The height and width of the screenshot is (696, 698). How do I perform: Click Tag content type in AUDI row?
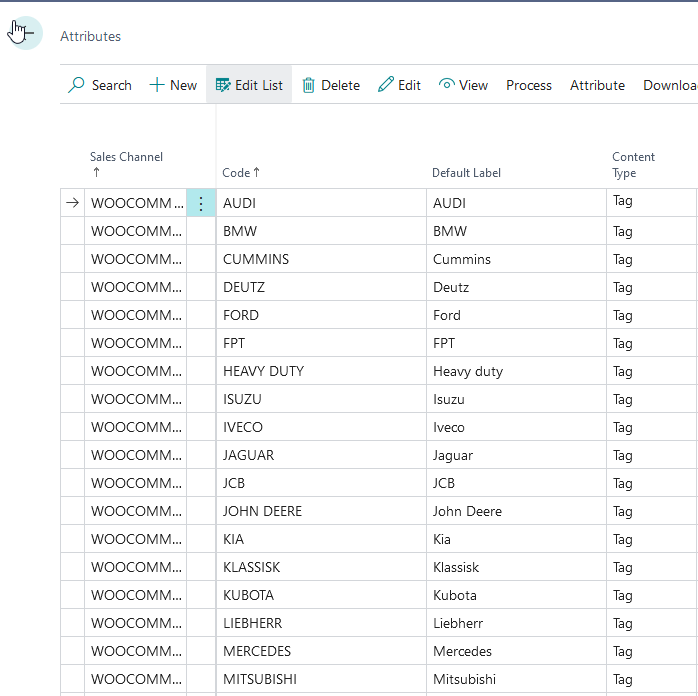pyautogui.click(x=651, y=203)
